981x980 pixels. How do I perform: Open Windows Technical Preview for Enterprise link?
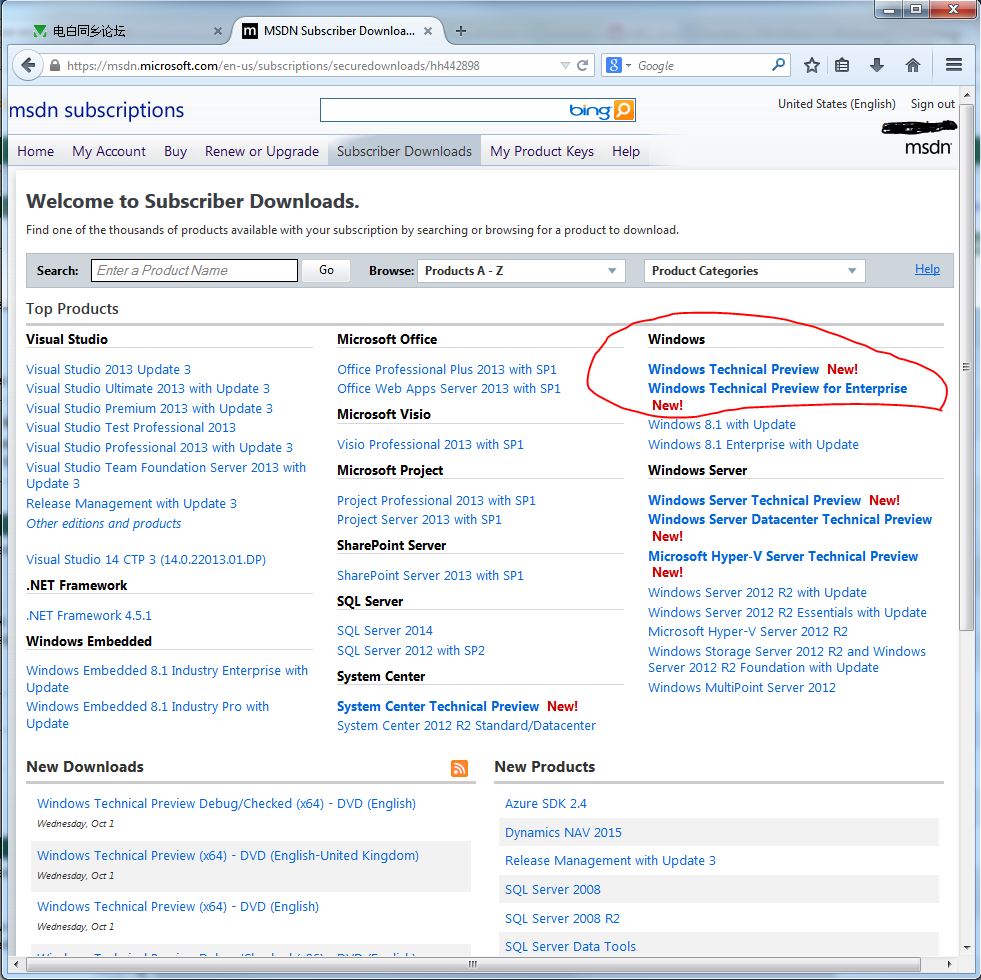777,389
